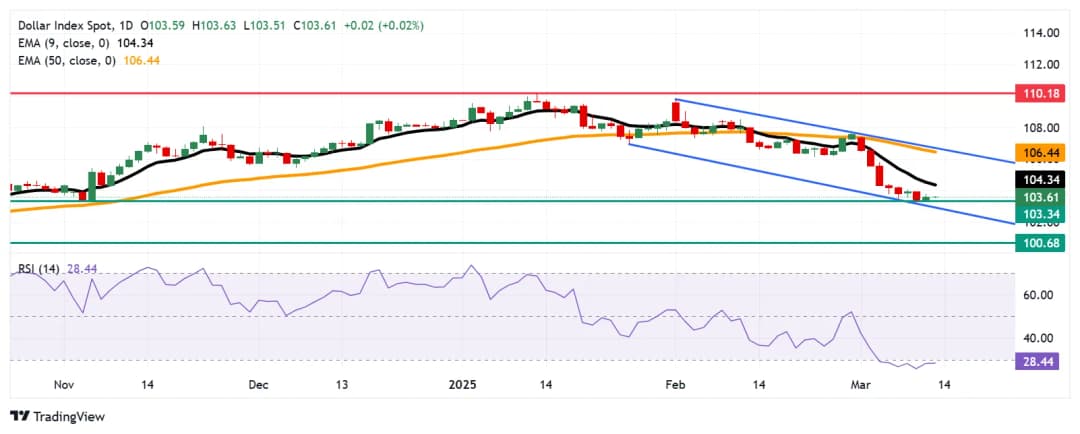The width and height of the screenshot is (1080, 434).
Task: Click the Nov label on time axis
Action: coord(64,384)
